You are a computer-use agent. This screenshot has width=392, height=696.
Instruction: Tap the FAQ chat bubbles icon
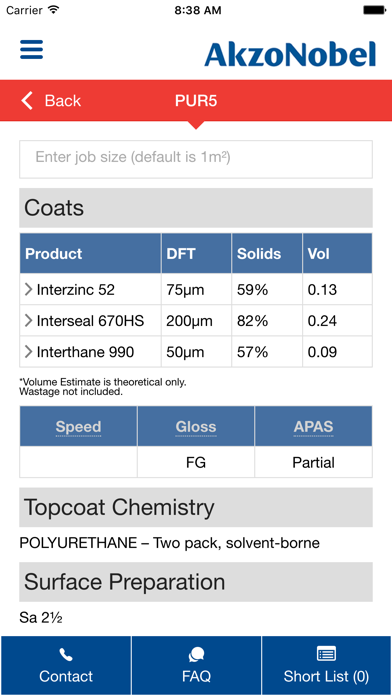(196, 654)
